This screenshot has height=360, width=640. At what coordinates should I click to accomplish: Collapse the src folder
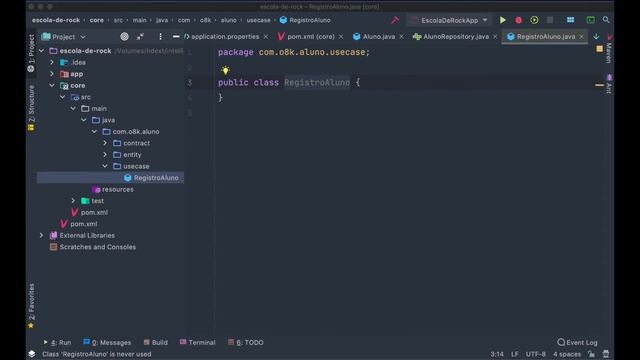62,97
